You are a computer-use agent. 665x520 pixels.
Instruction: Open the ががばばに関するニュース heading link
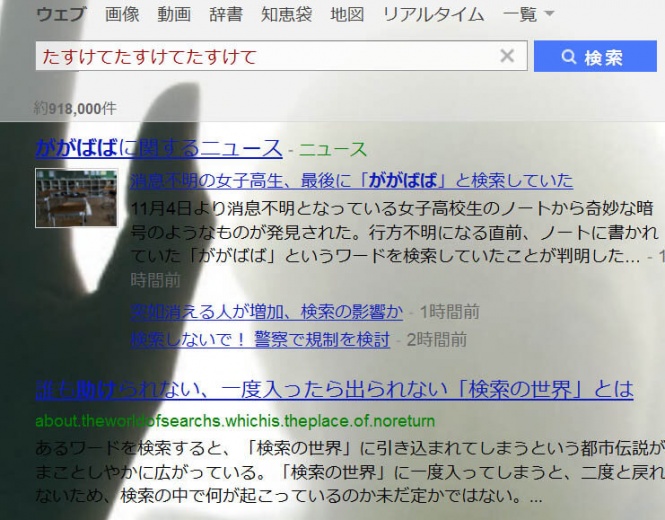[x=159, y=148]
